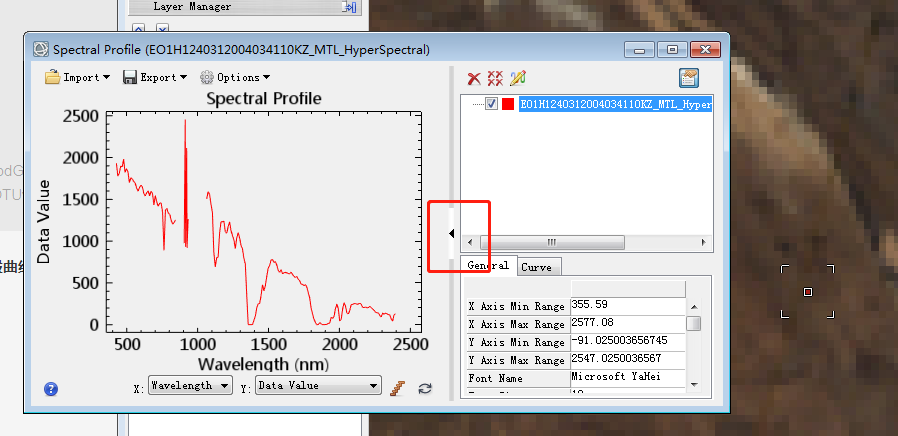Click the legend list horizontal scrollbar thumb
Viewport: 898px width, 436px height.
(552, 242)
